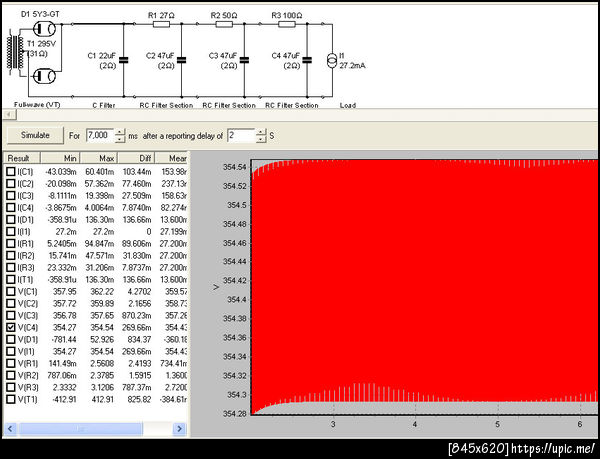Screen dimensions: 600x459
Task: Select capacitor C4 47uF symbol
Action: click(307, 60)
